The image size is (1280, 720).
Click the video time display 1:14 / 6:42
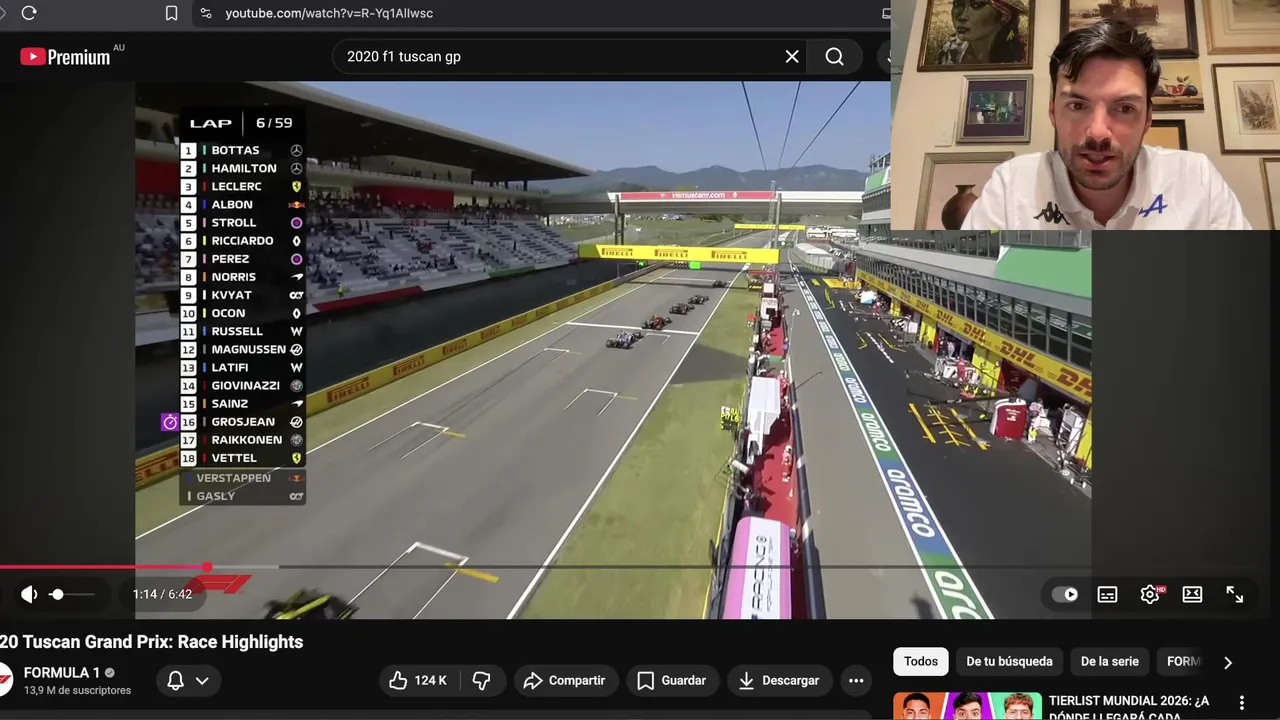(x=162, y=594)
